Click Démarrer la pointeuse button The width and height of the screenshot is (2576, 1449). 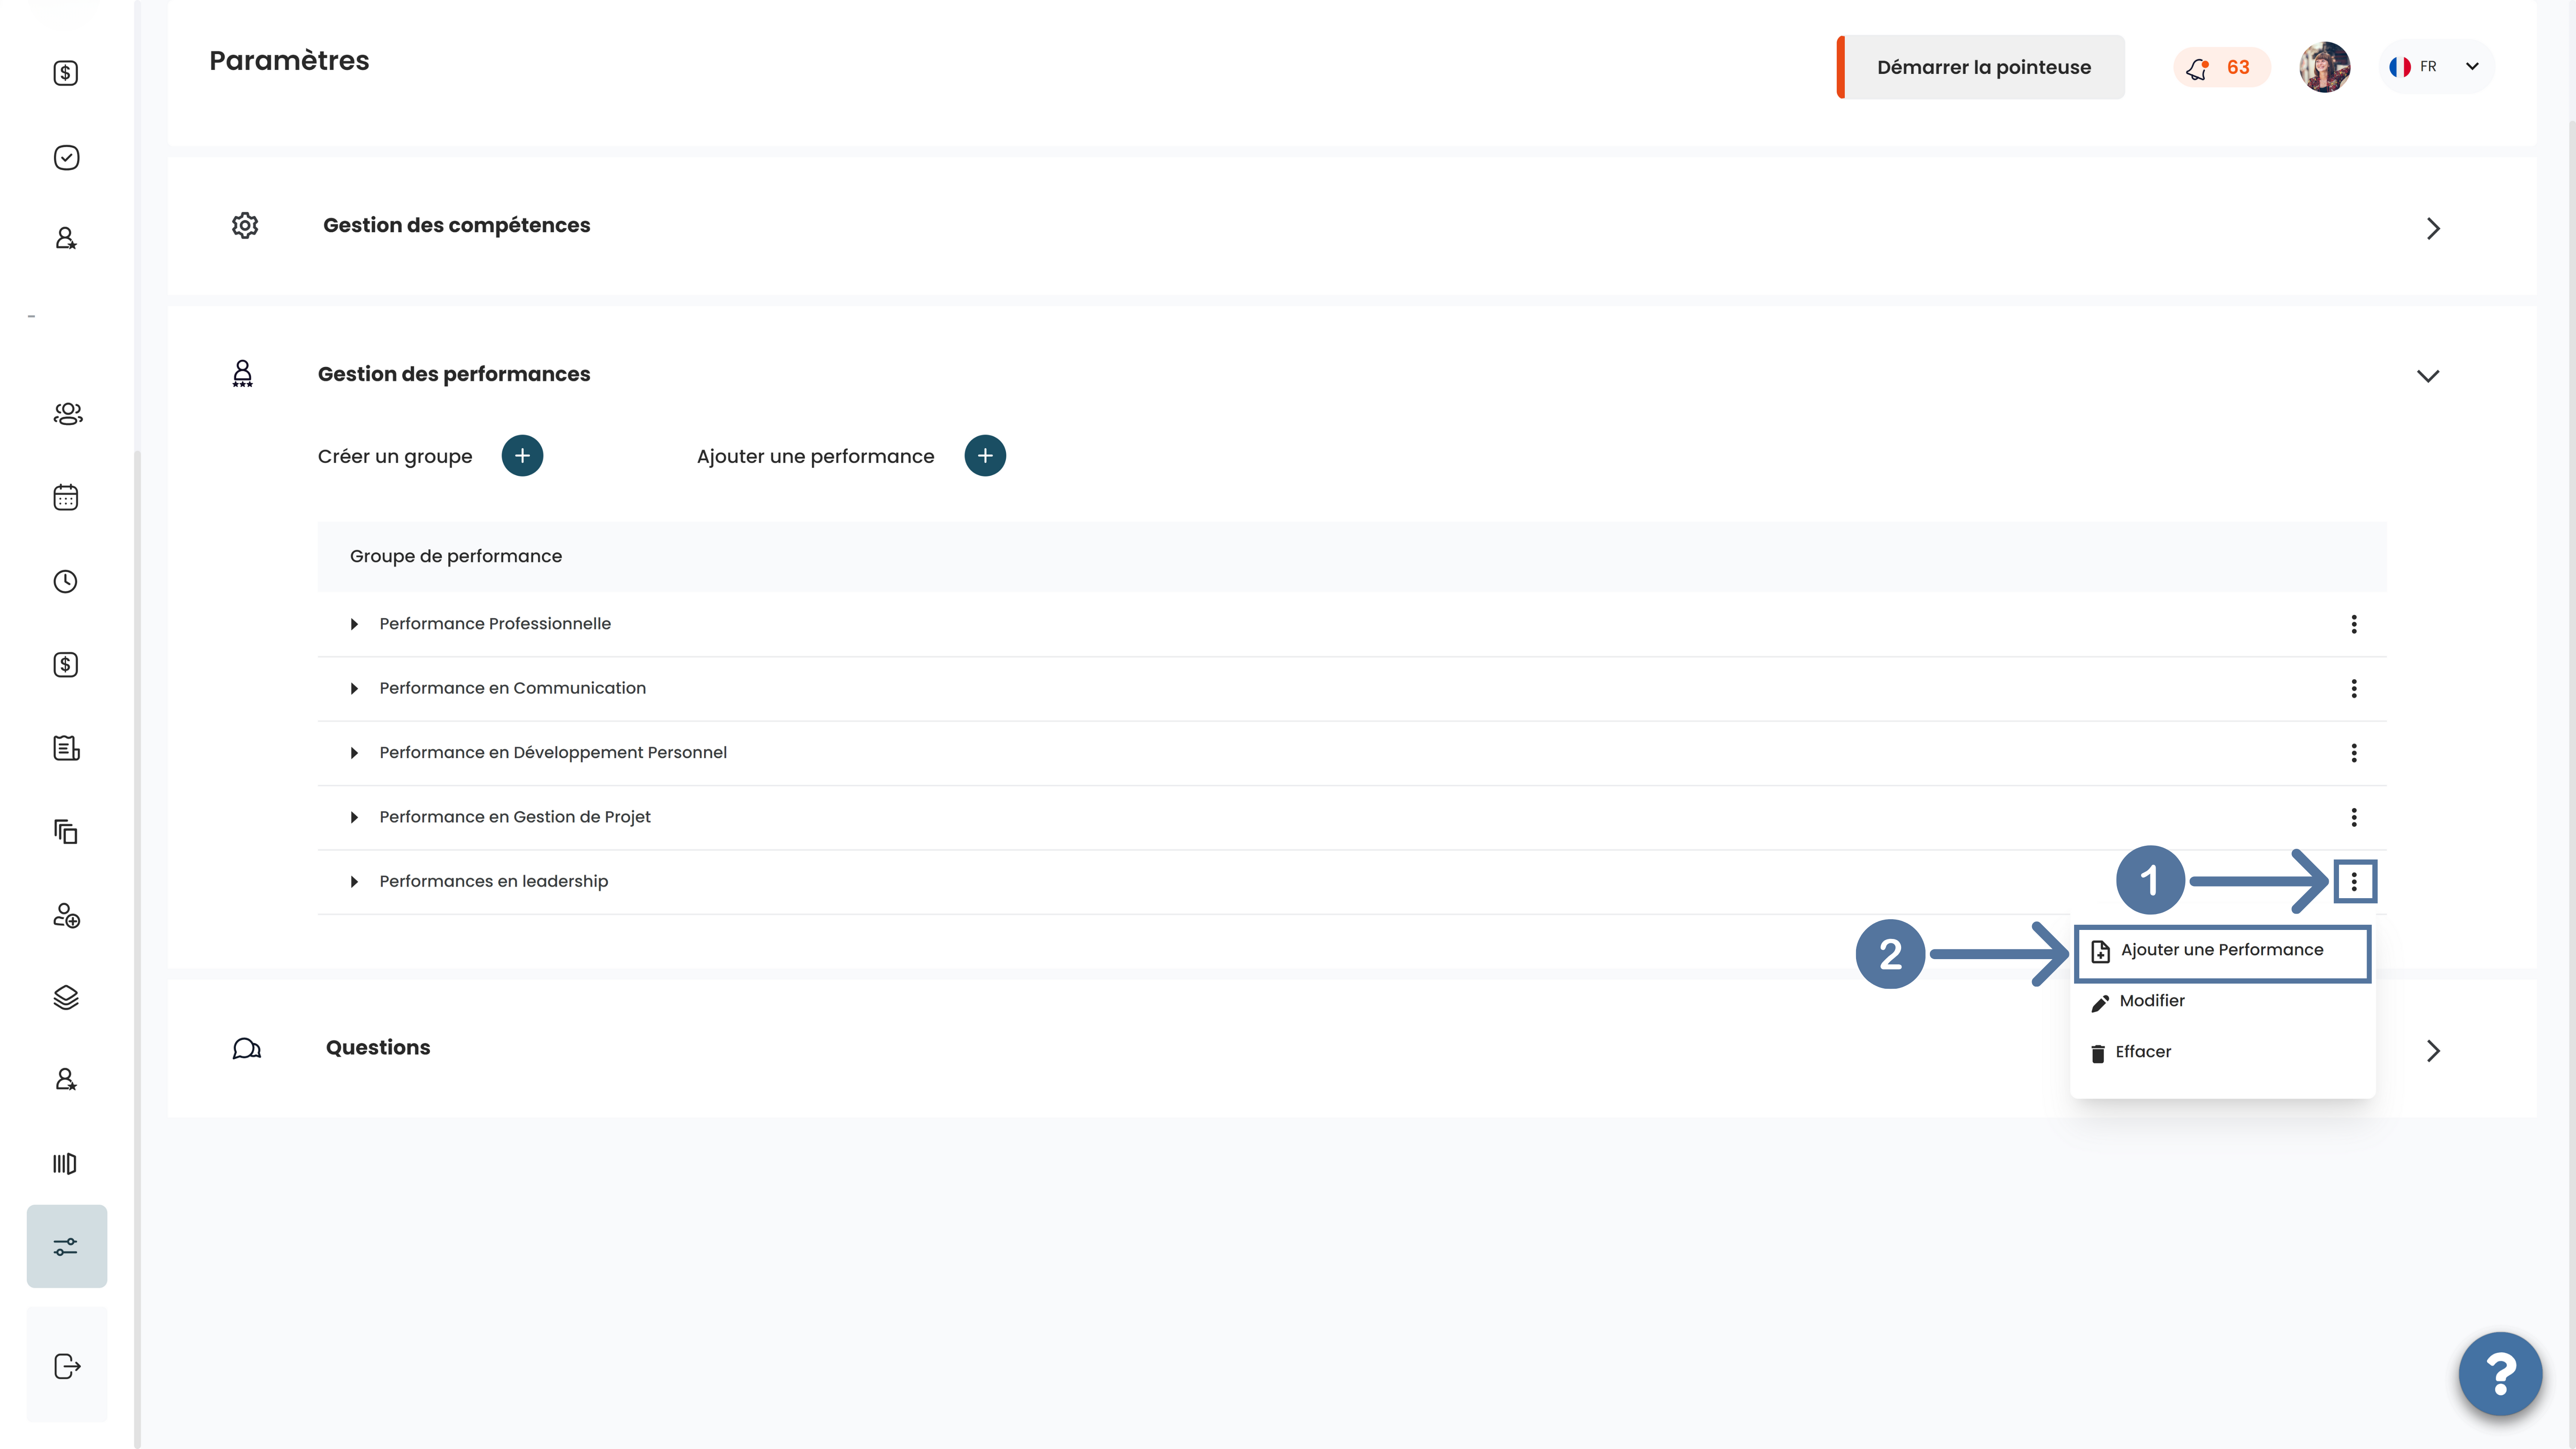pos(1981,67)
